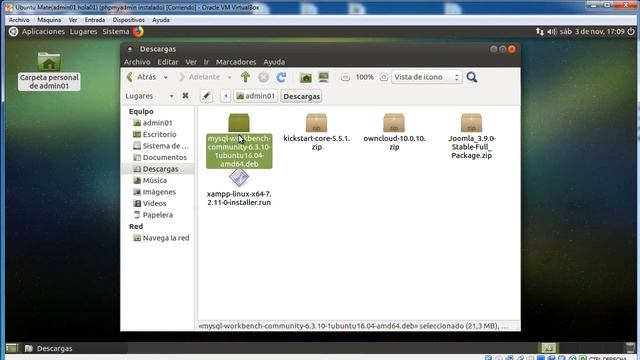Click the date and time clock
Image resolution: width=640 pixels, height=360 pixels.
point(592,31)
